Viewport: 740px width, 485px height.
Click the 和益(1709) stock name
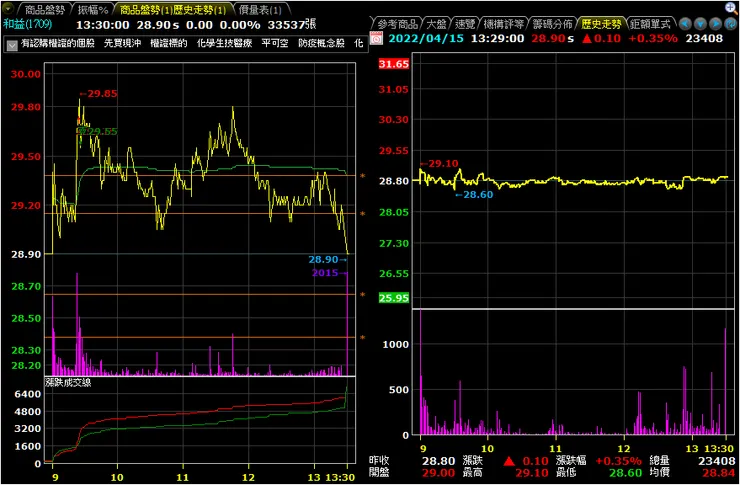pyautogui.click(x=27, y=24)
